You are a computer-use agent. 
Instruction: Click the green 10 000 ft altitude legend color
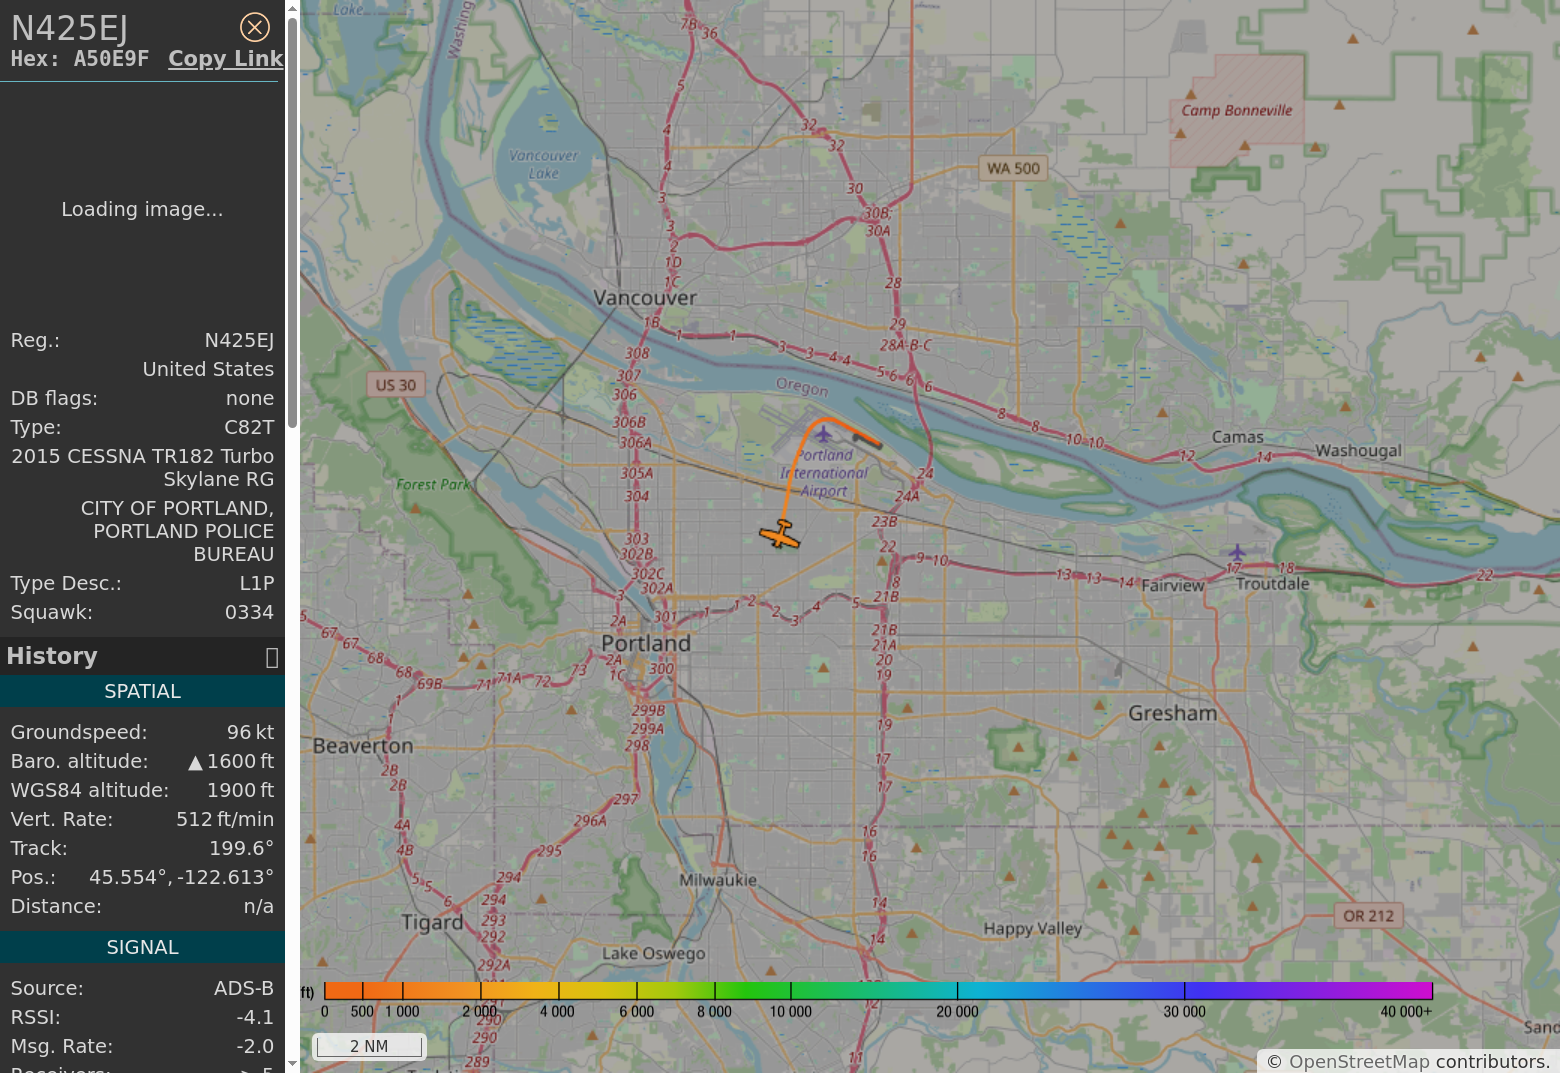point(790,991)
